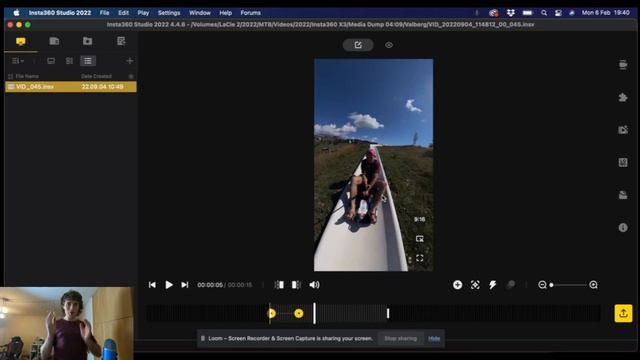
Task: Mute the audio volume
Action: pos(314,285)
